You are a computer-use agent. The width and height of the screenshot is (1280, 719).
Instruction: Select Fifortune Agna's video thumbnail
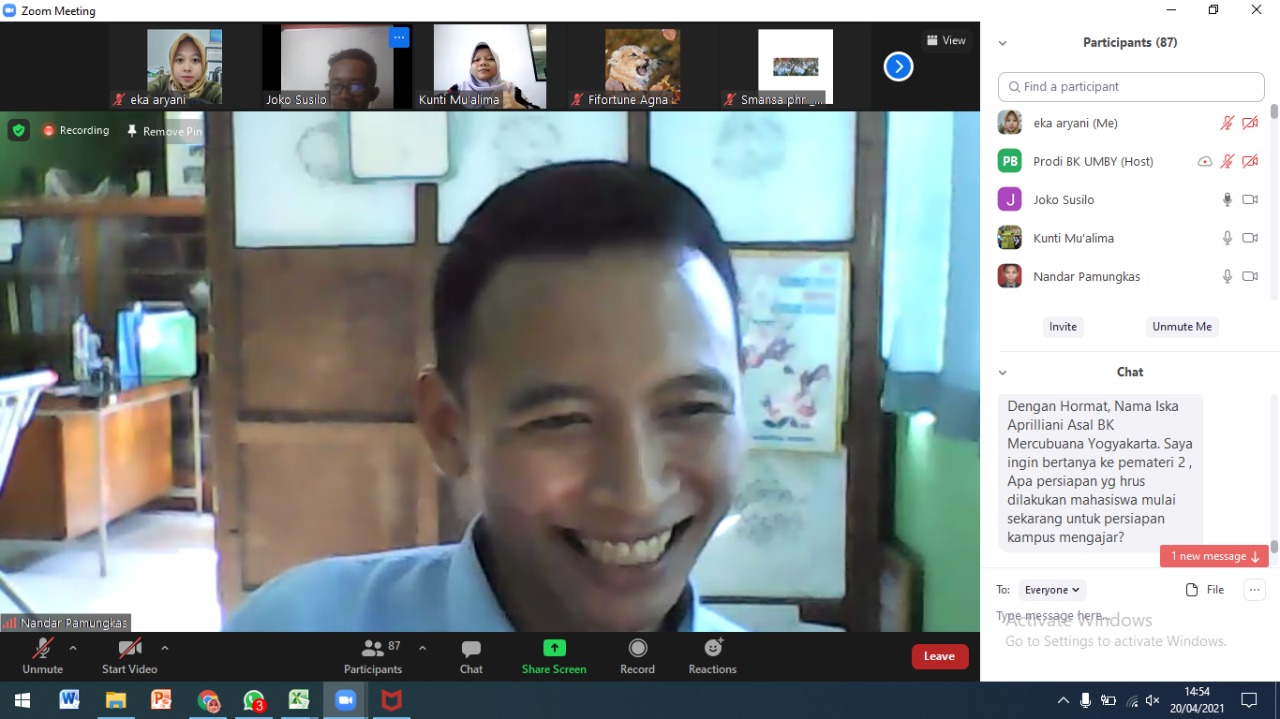pyautogui.click(x=642, y=67)
